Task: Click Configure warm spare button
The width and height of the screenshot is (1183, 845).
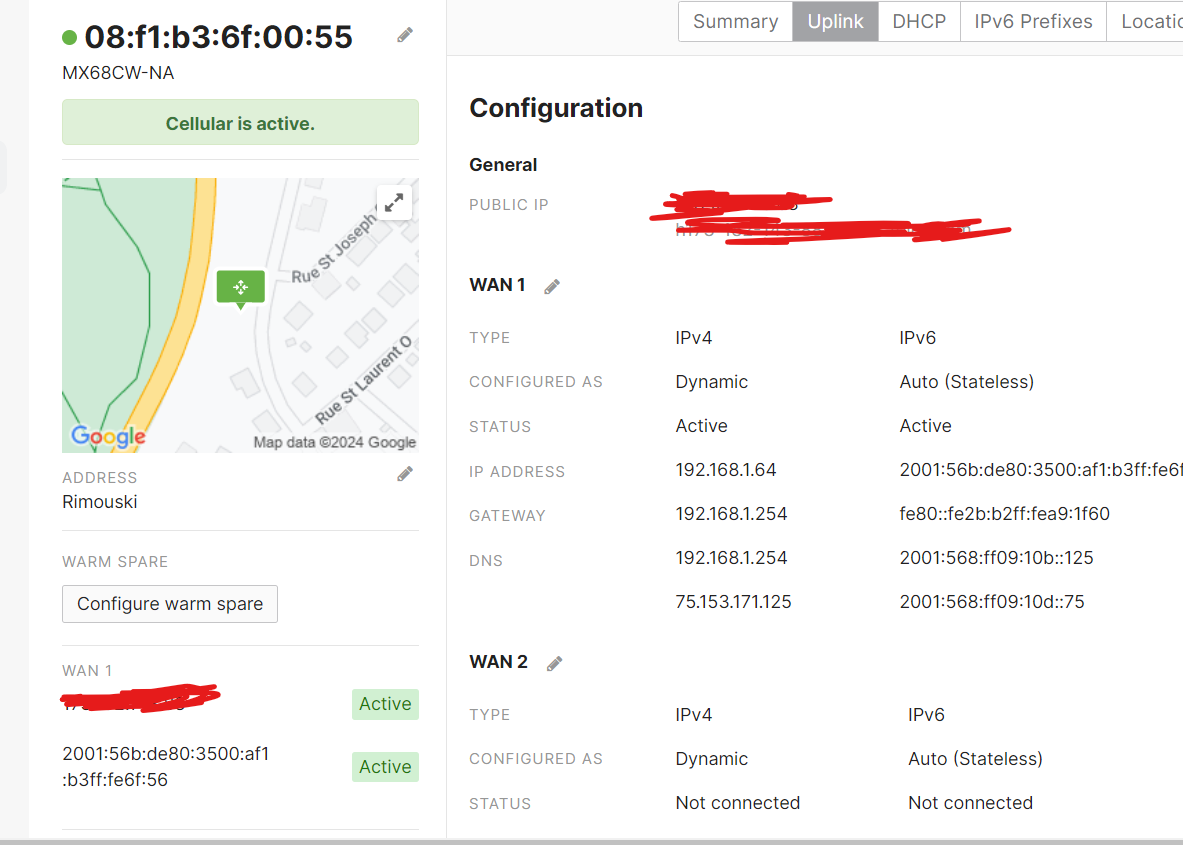Action: click(x=170, y=604)
